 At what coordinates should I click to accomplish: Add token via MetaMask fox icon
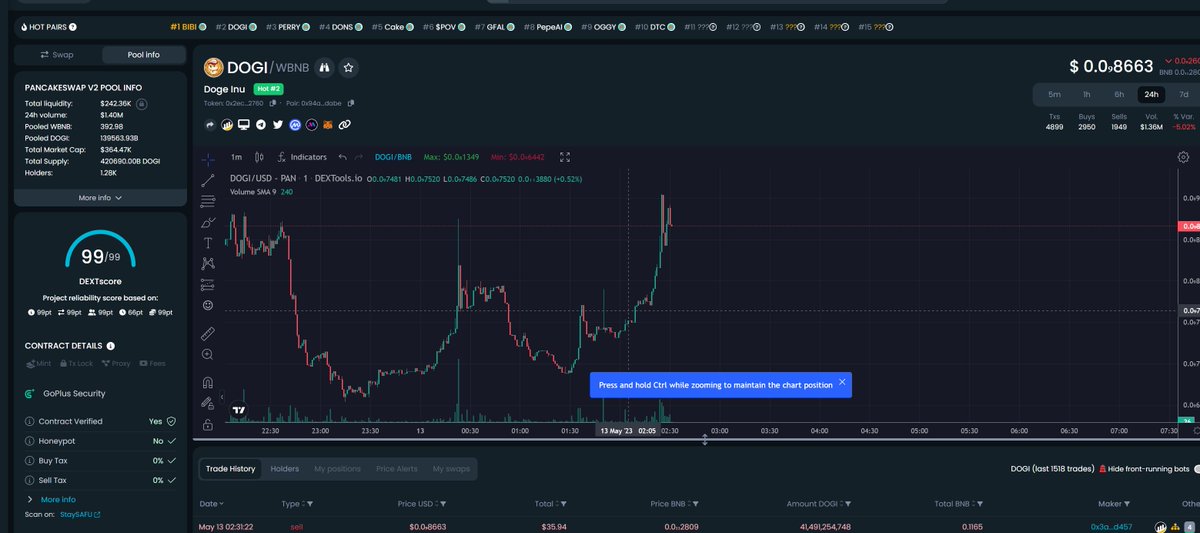tap(328, 125)
